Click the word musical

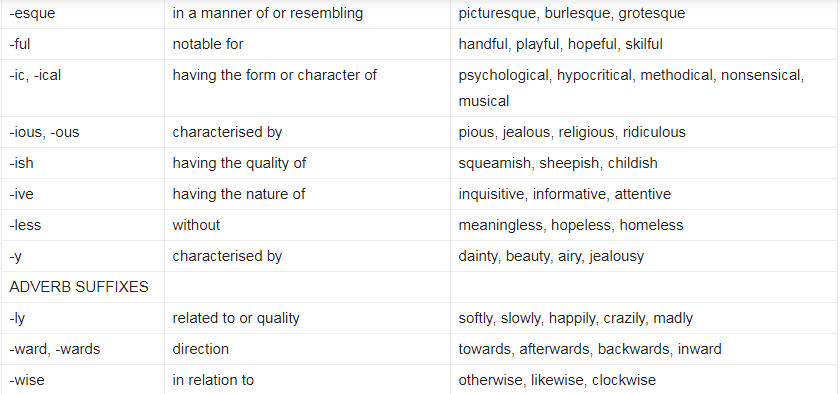484,101
